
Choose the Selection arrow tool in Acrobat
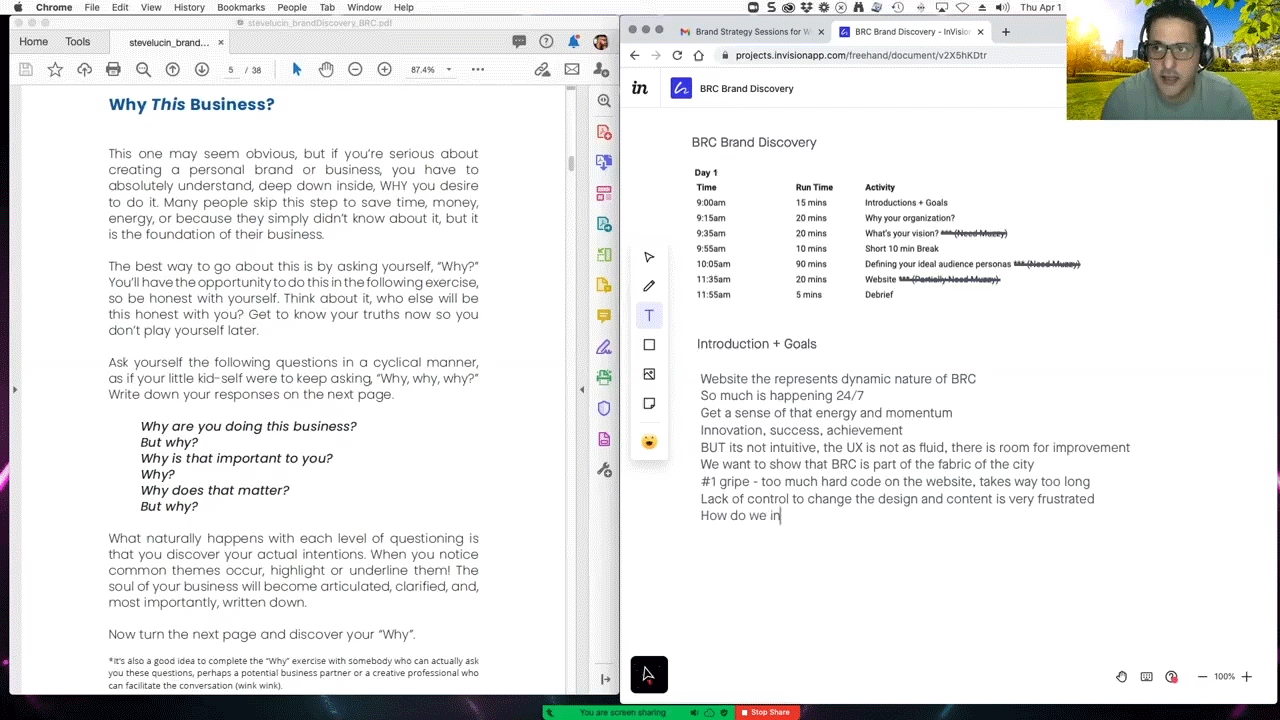coord(296,69)
